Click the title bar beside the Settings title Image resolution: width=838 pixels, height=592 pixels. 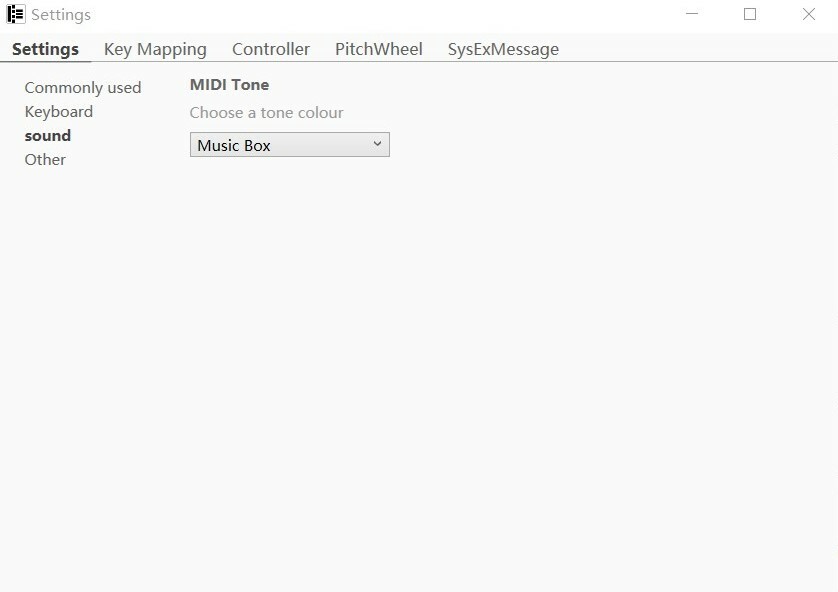point(374,14)
